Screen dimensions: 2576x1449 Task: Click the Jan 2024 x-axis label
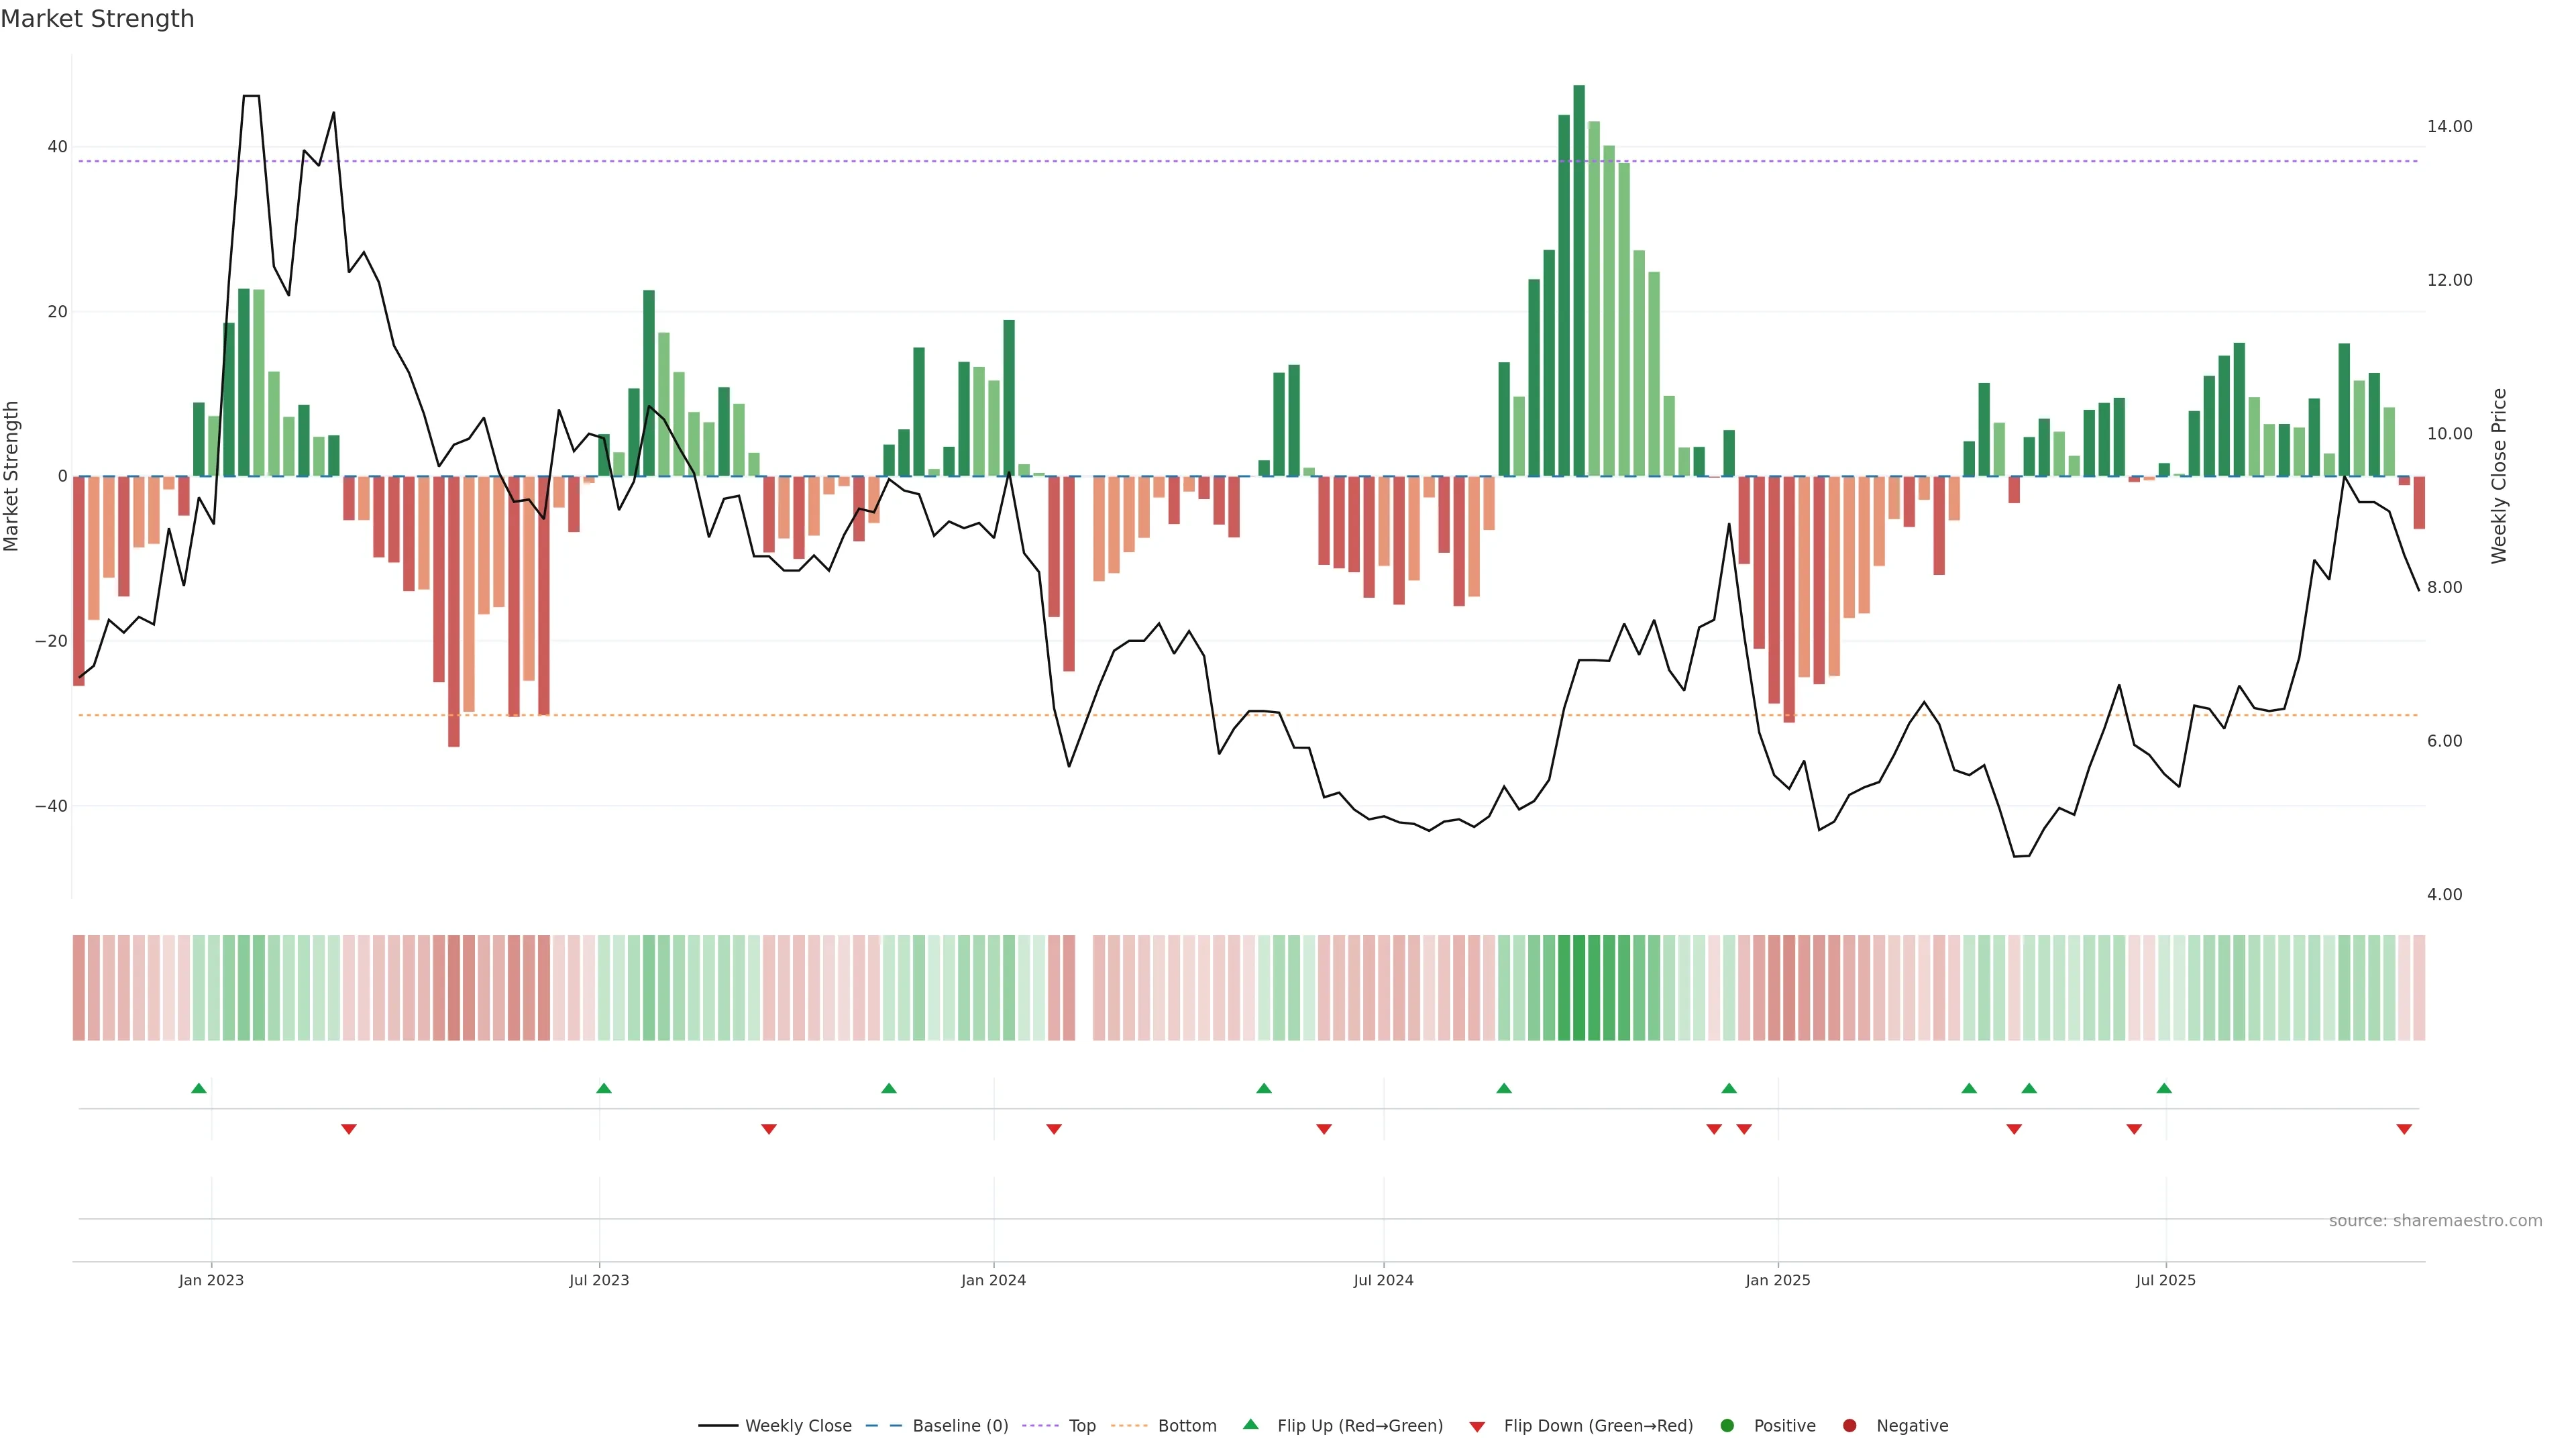coord(993,1280)
